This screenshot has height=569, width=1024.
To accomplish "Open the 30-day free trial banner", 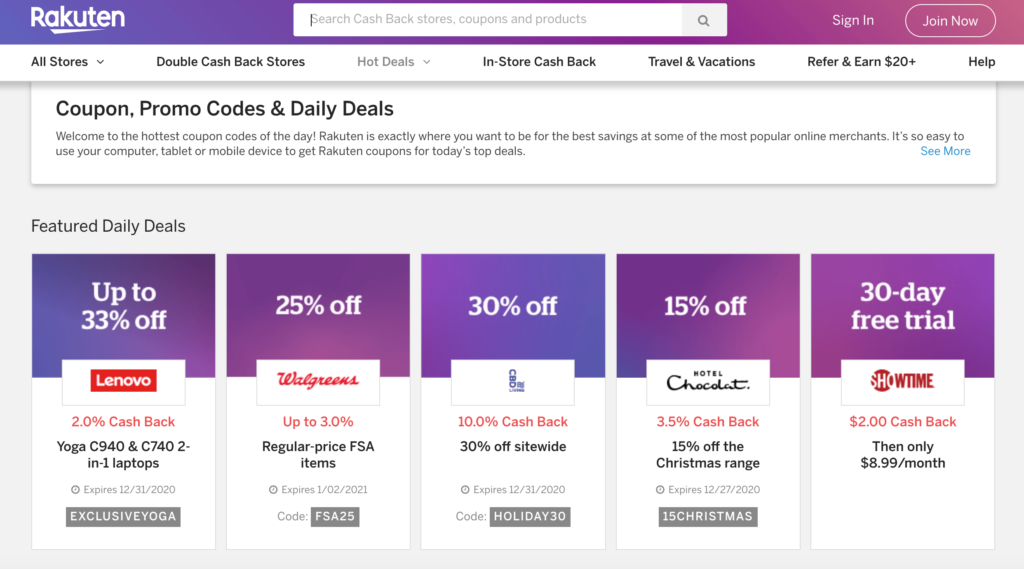I will click(902, 306).
